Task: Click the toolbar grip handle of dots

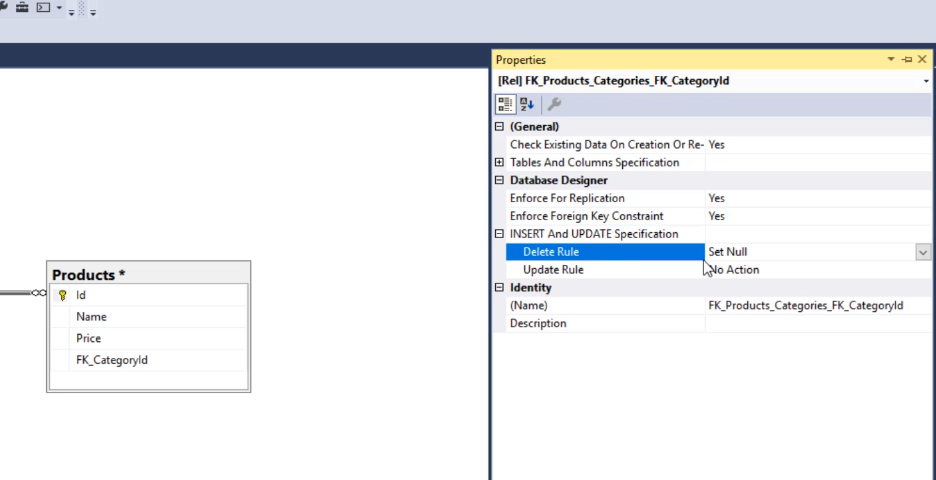Action: (82, 8)
